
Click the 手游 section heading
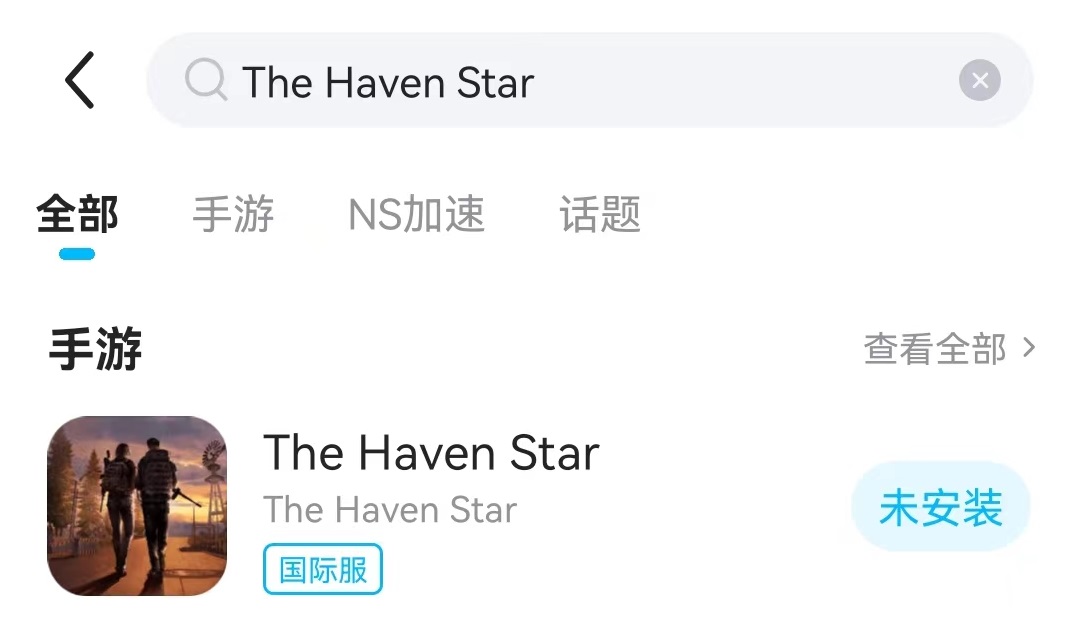pos(95,349)
